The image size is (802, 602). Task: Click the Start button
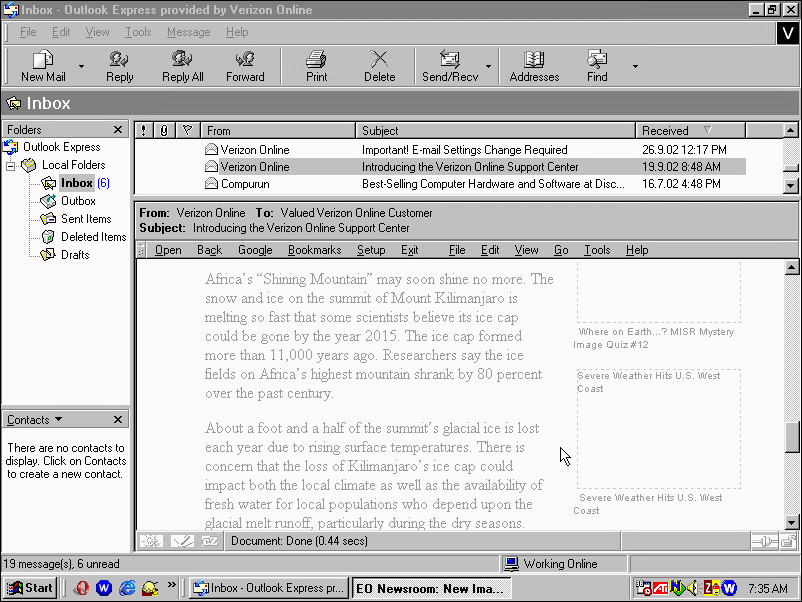point(30,588)
